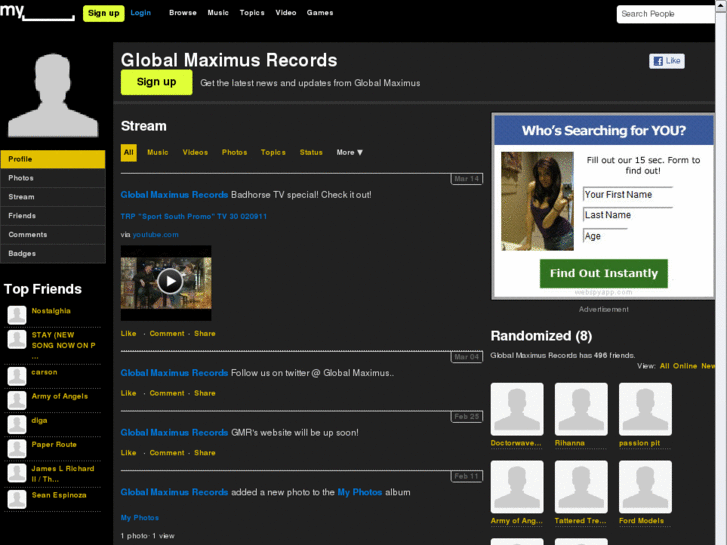Open Army of Angels top friend avatar

pyautogui.click(x=17, y=400)
